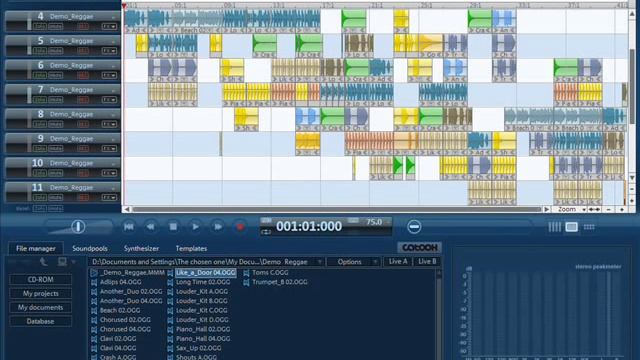
Task: Click the computer drive icon in file manager
Action: [x=62, y=262]
